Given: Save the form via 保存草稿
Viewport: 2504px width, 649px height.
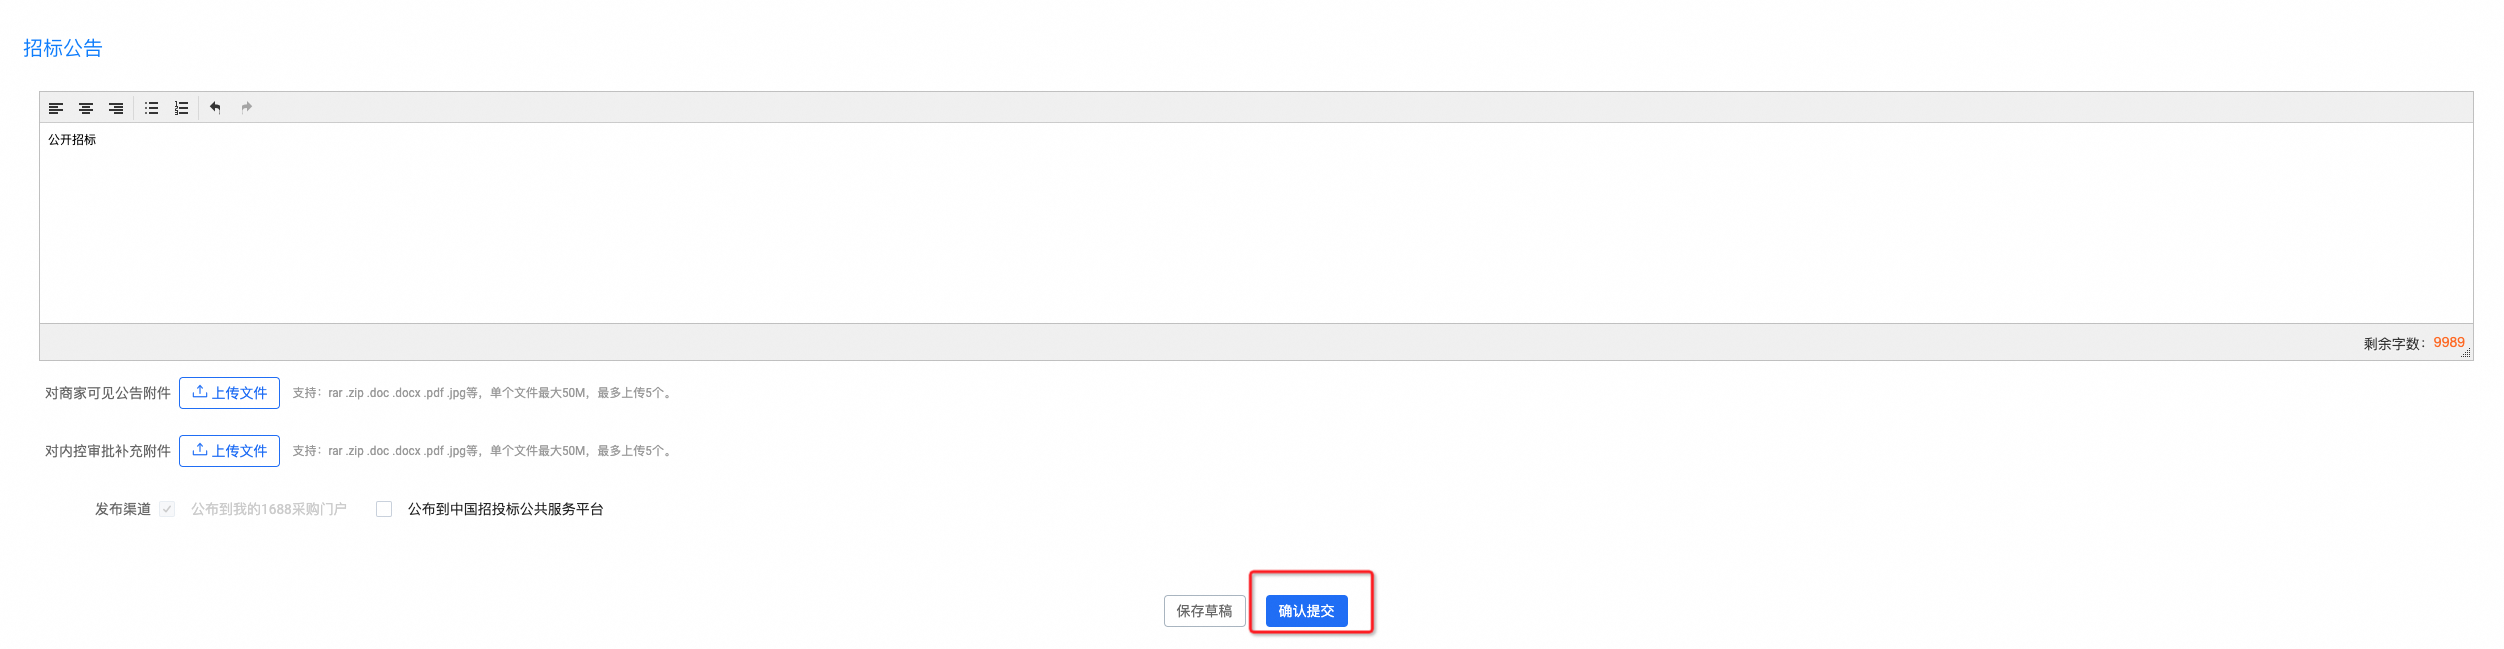Looking at the screenshot, I should coord(1205,611).
